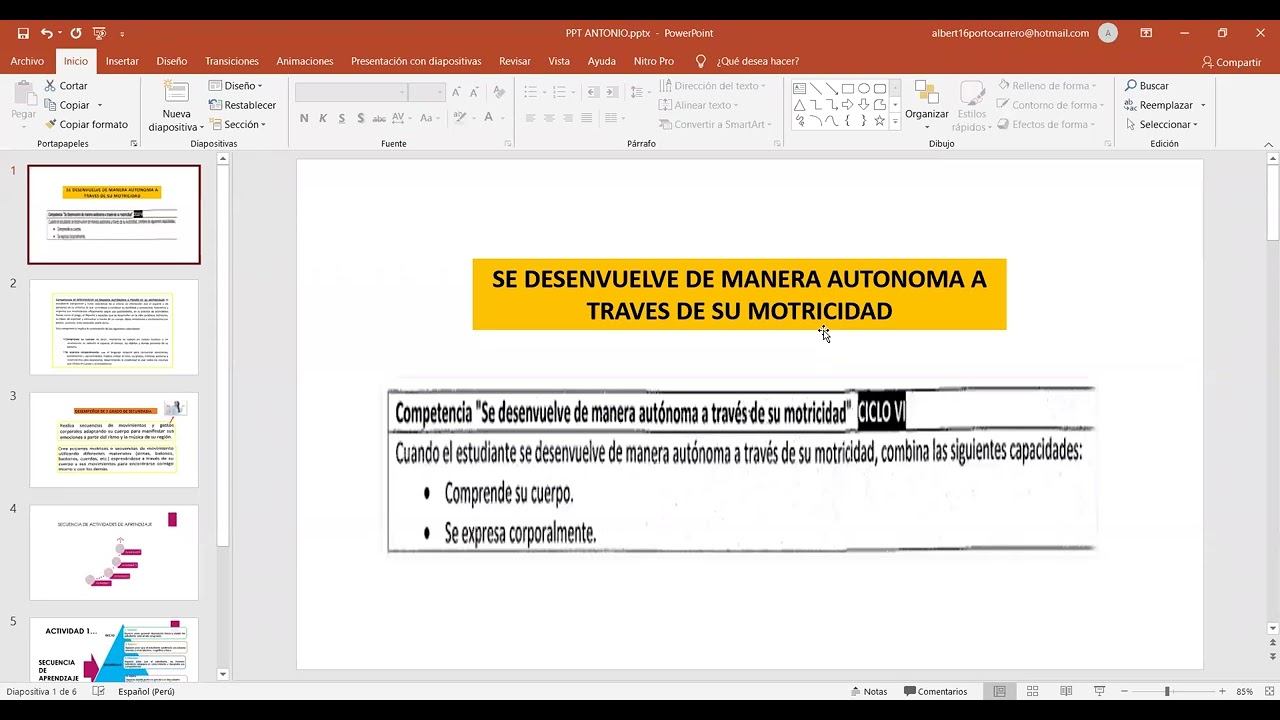Center text in Párrafo group
Screen dimensions: 1280x720
tap(549, 118)
